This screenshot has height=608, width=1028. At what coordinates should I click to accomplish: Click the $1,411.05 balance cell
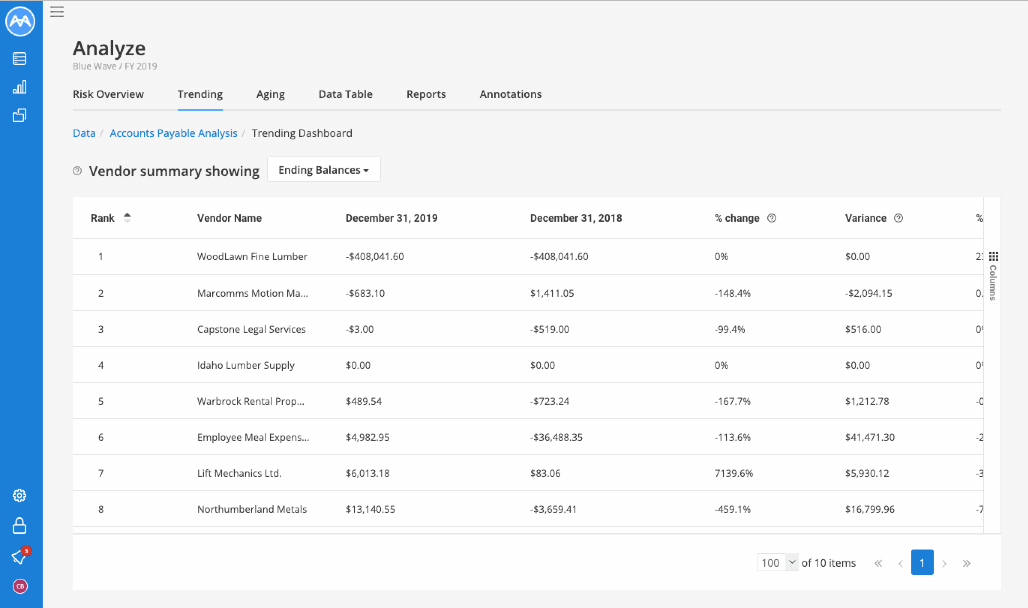[552, 293]
